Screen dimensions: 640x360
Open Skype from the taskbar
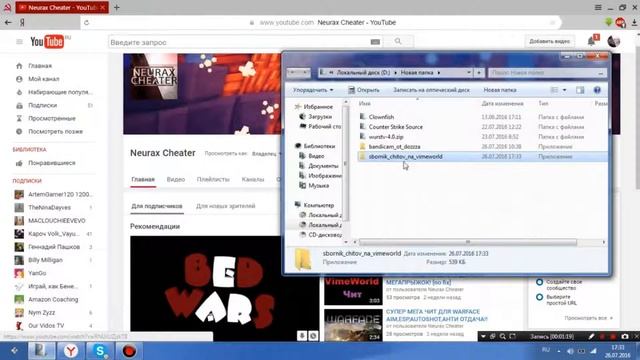pyautogui.click(x=100, y=351)
